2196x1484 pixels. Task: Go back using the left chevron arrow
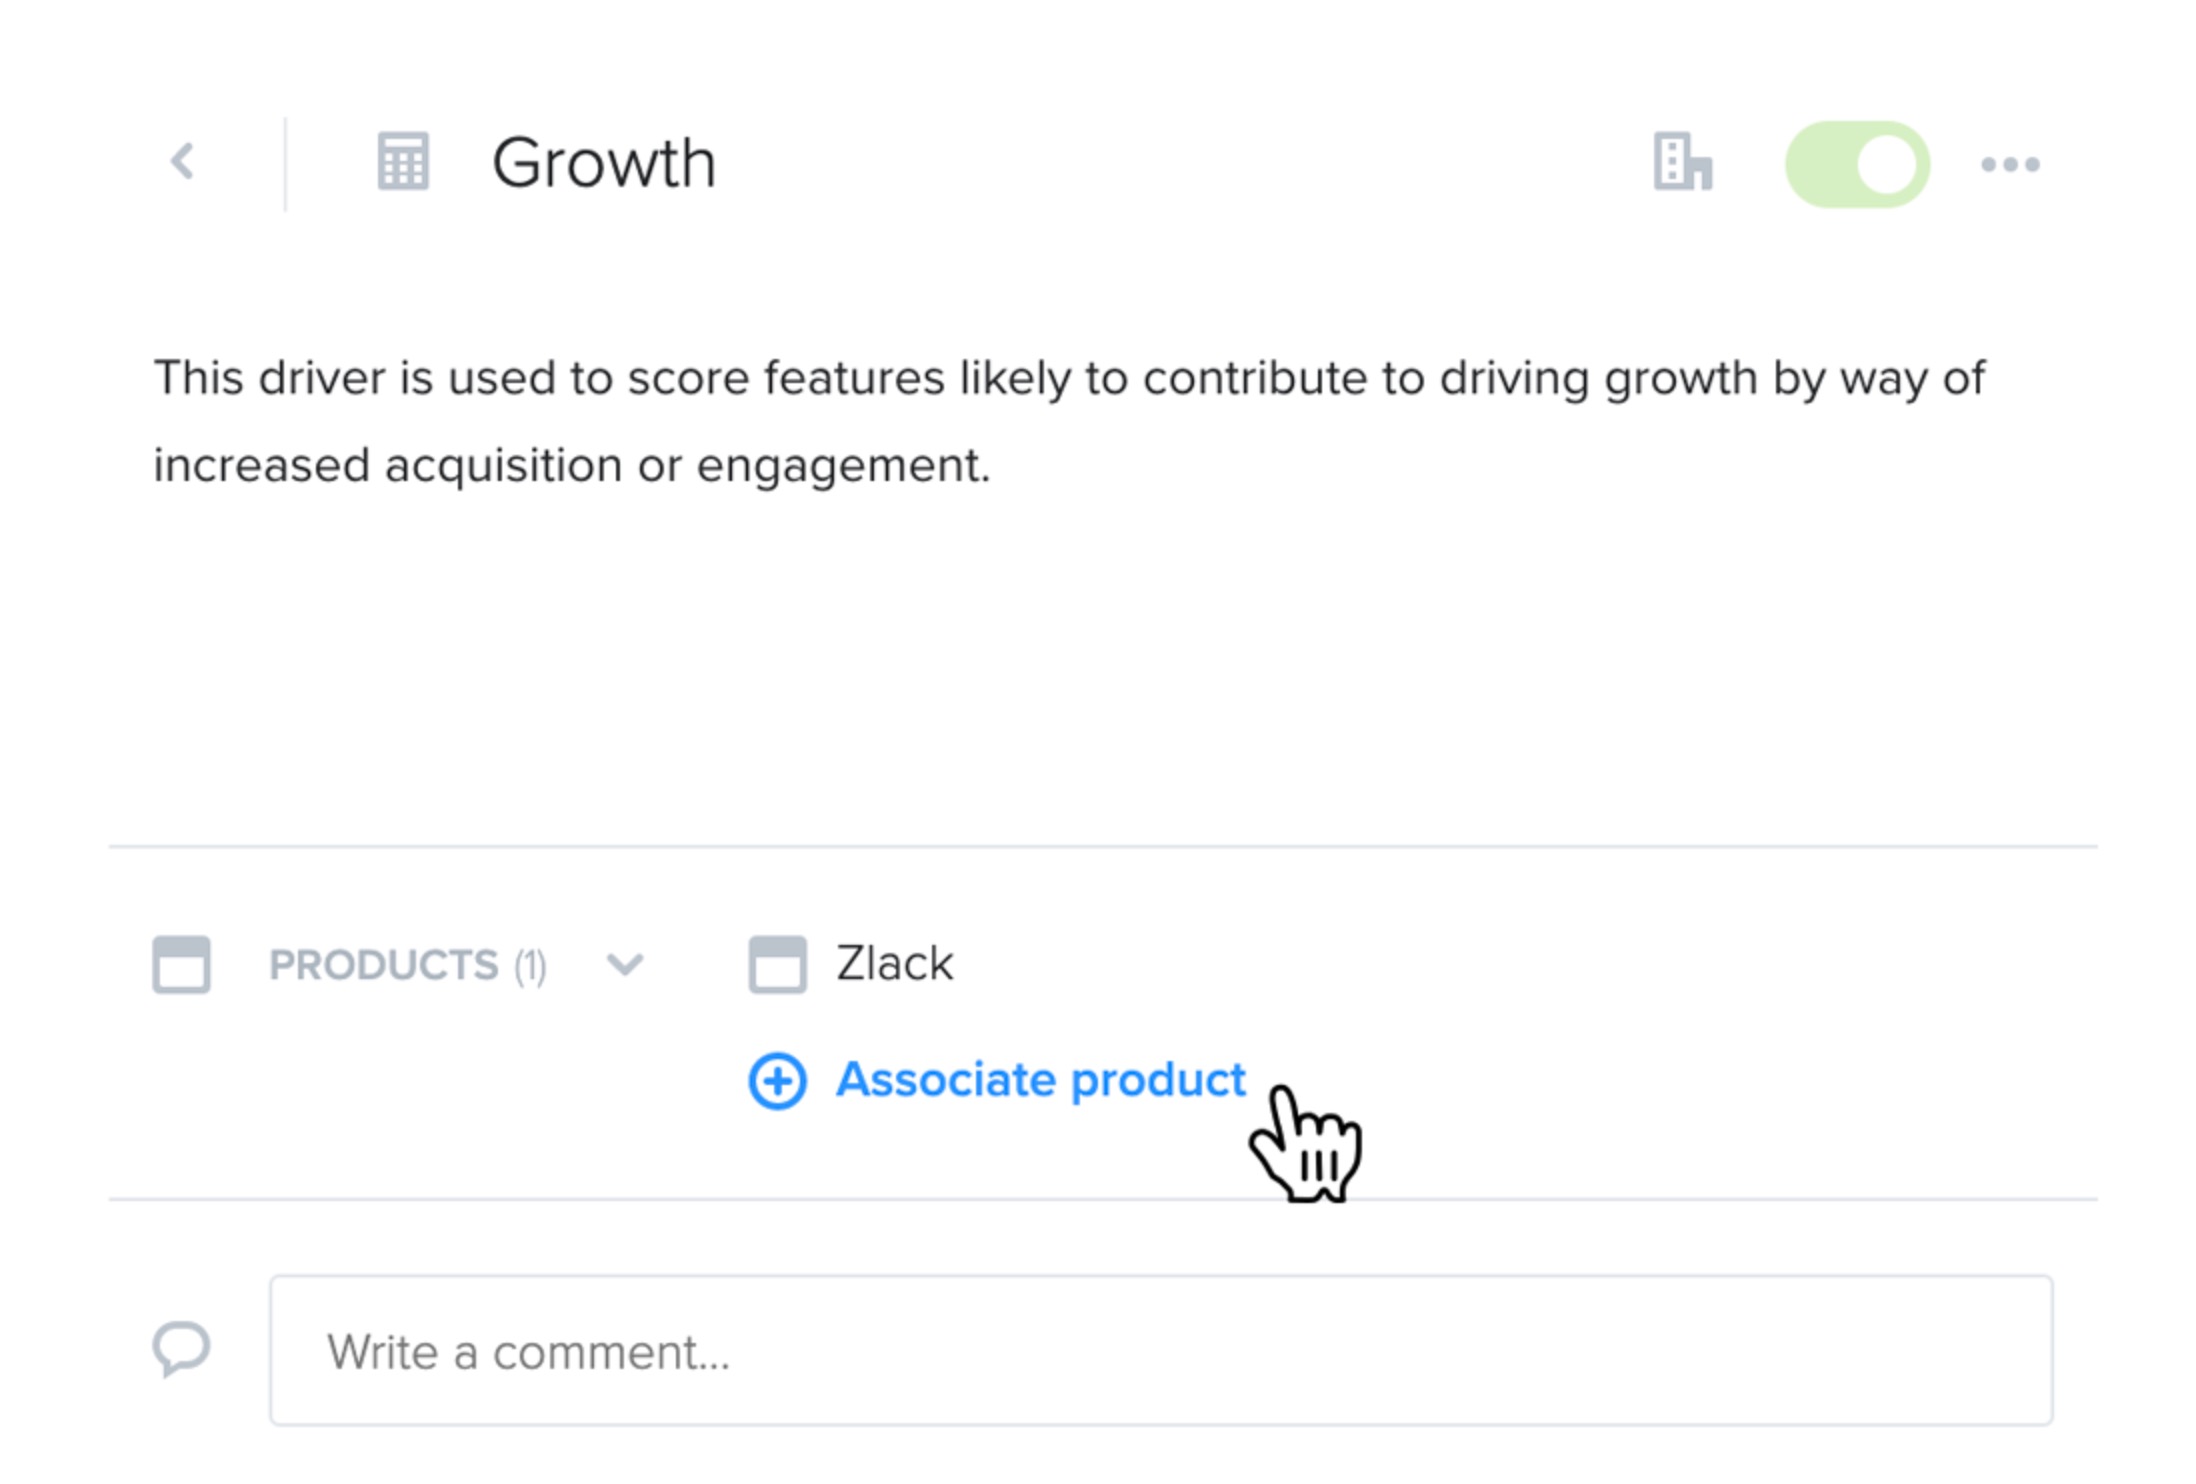tap(182, 161)
